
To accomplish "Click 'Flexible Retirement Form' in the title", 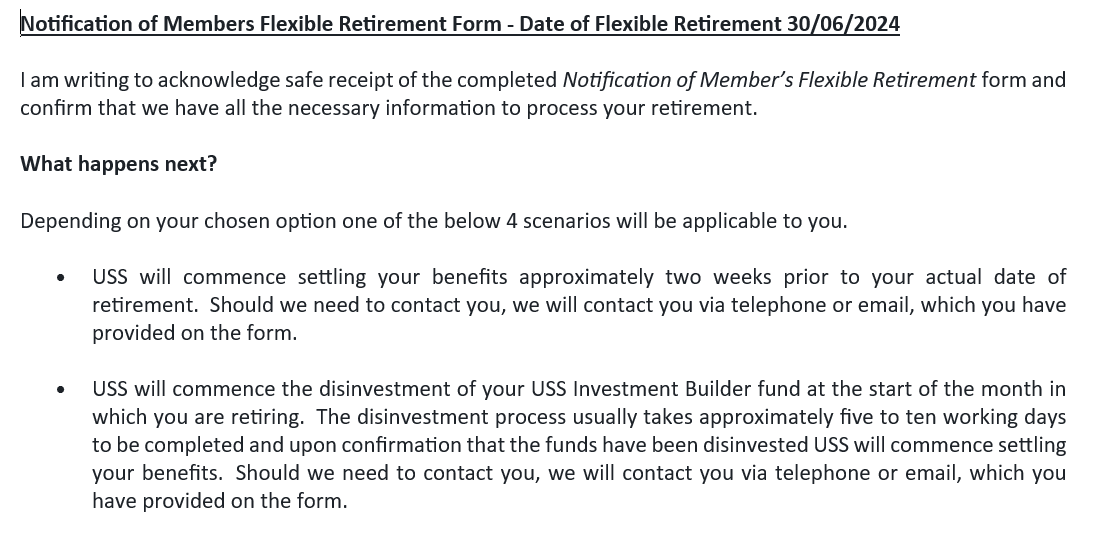I will coord(380,23).
